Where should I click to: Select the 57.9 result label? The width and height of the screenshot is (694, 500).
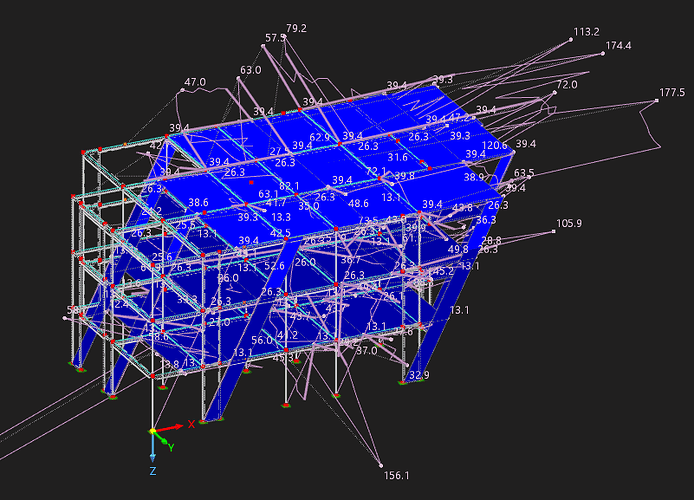275,38
